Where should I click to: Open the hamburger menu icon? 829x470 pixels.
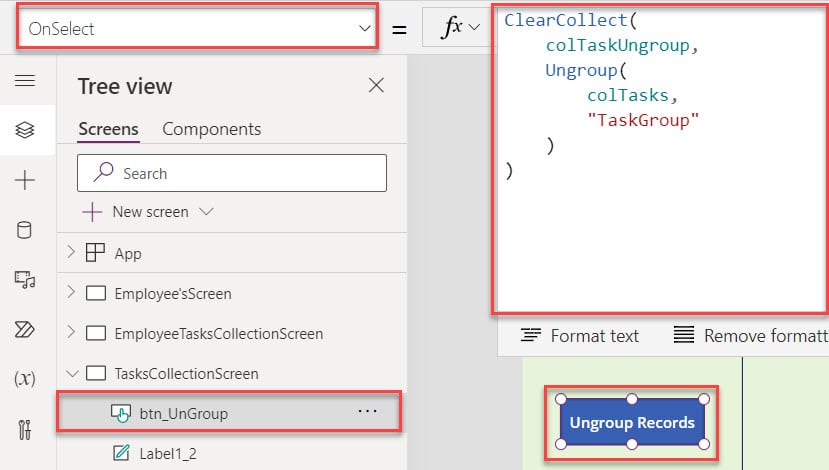coord(25,80)
